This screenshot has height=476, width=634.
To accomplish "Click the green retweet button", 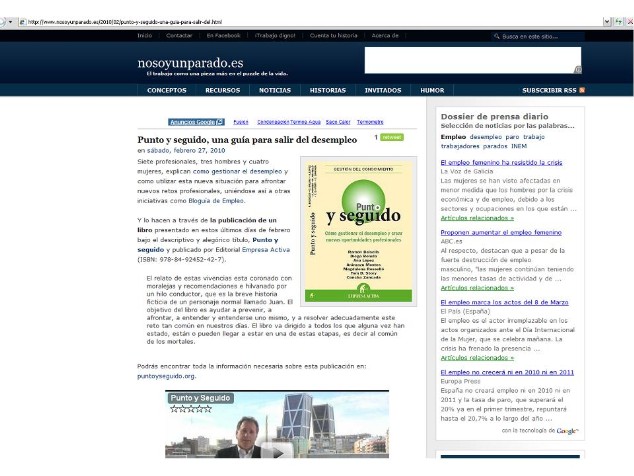I will click(x=391, y=138).
